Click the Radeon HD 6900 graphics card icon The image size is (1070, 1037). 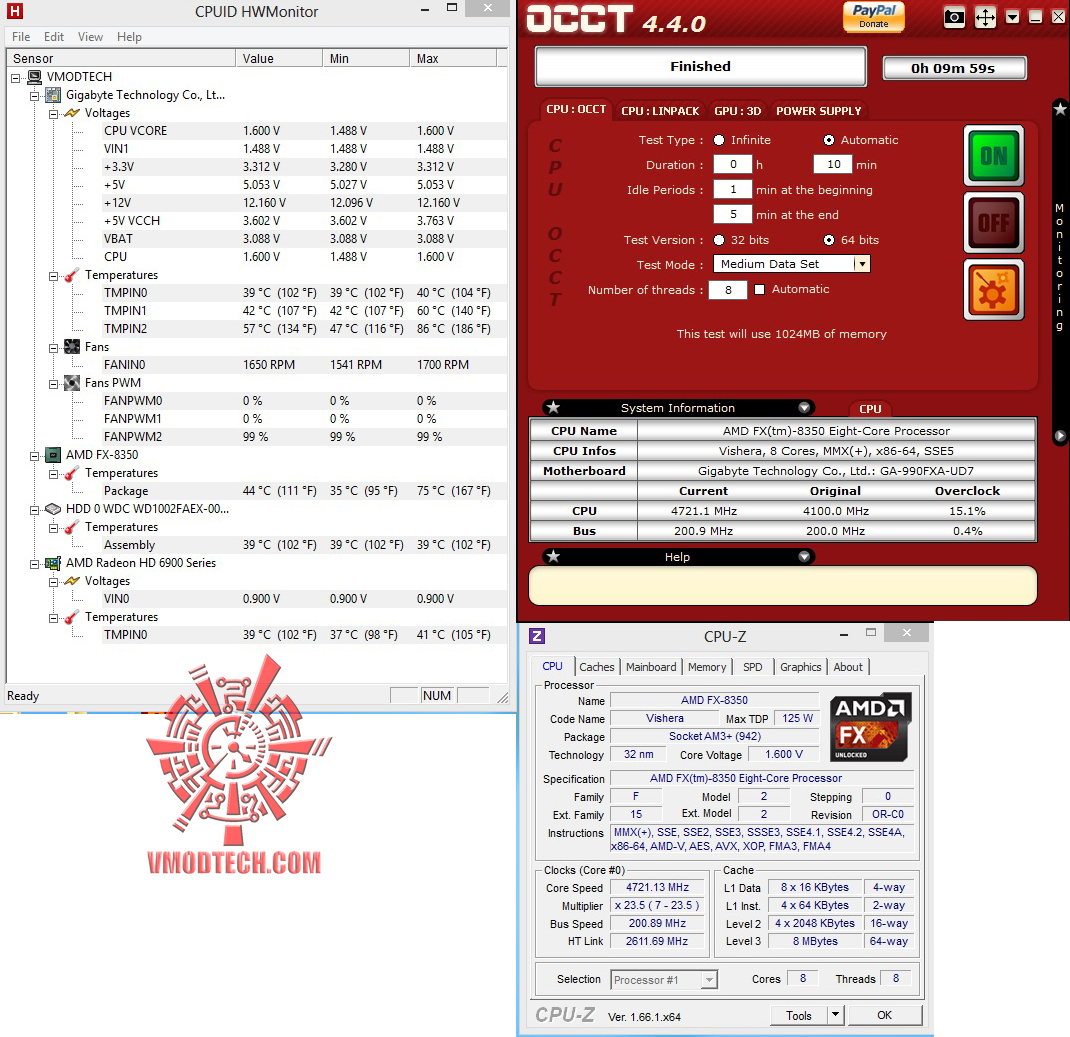(53, 563)
